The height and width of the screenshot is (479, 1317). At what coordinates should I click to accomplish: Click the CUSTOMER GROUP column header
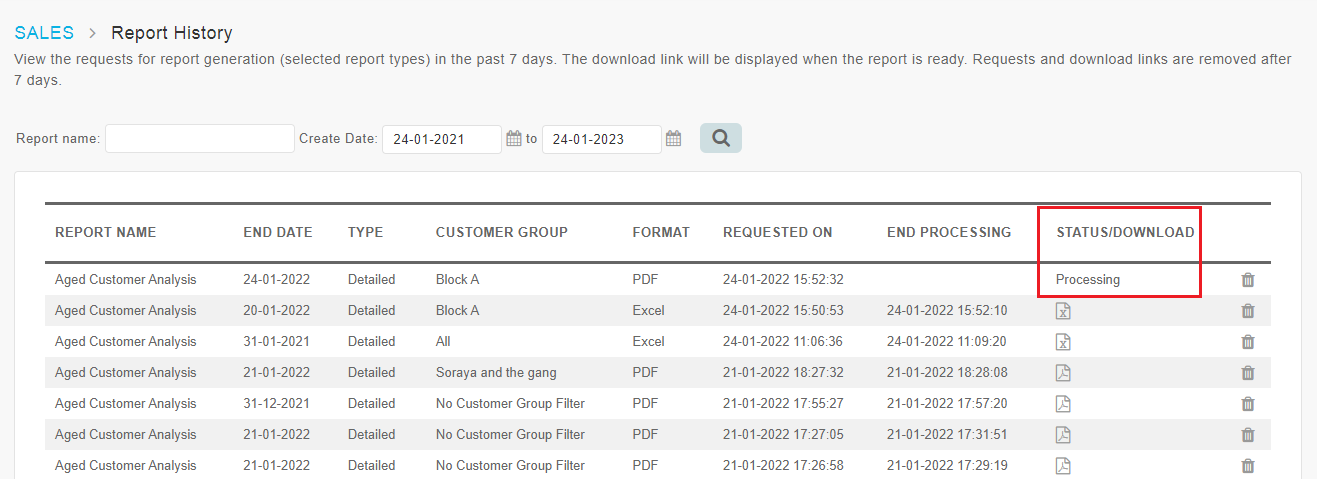[x=502, y=232]
